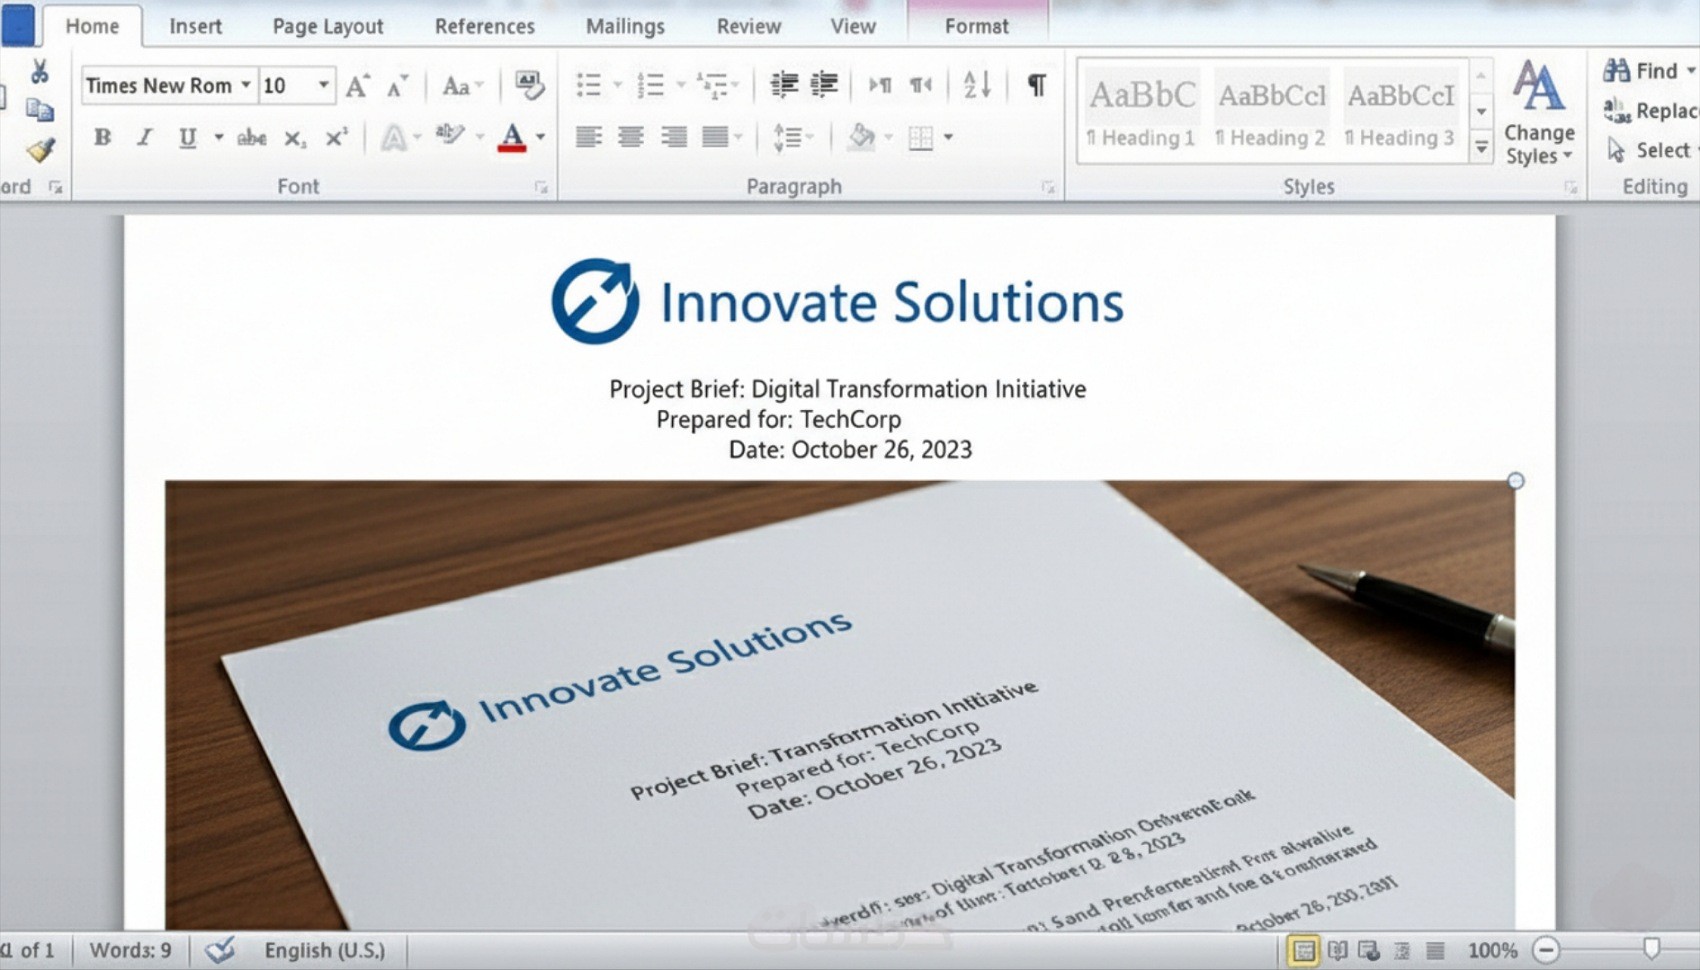Click the Increase Indent icon
This screenshot has height=970, width=1700.
click(x=824, y=85)
